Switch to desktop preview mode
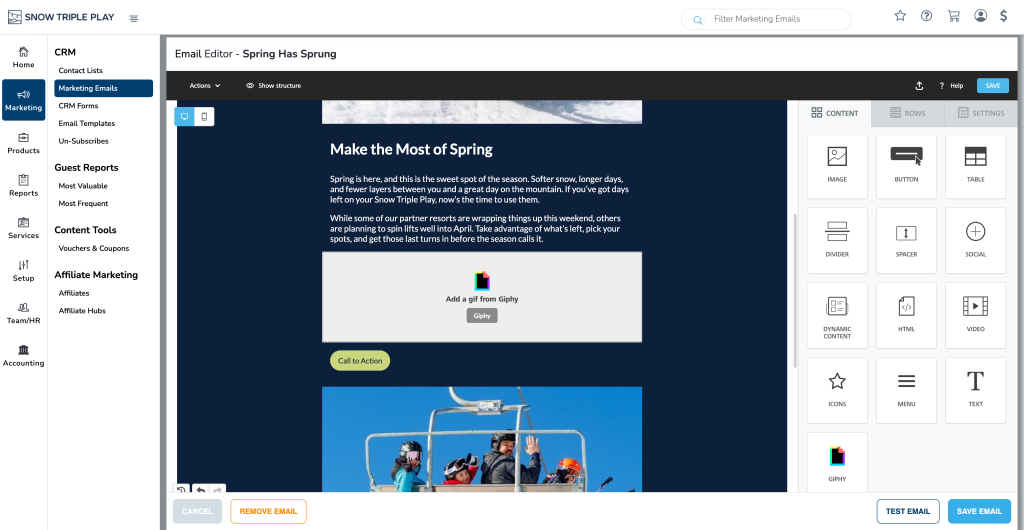This screenshot has height=530, width=1024. pos(185,117)
